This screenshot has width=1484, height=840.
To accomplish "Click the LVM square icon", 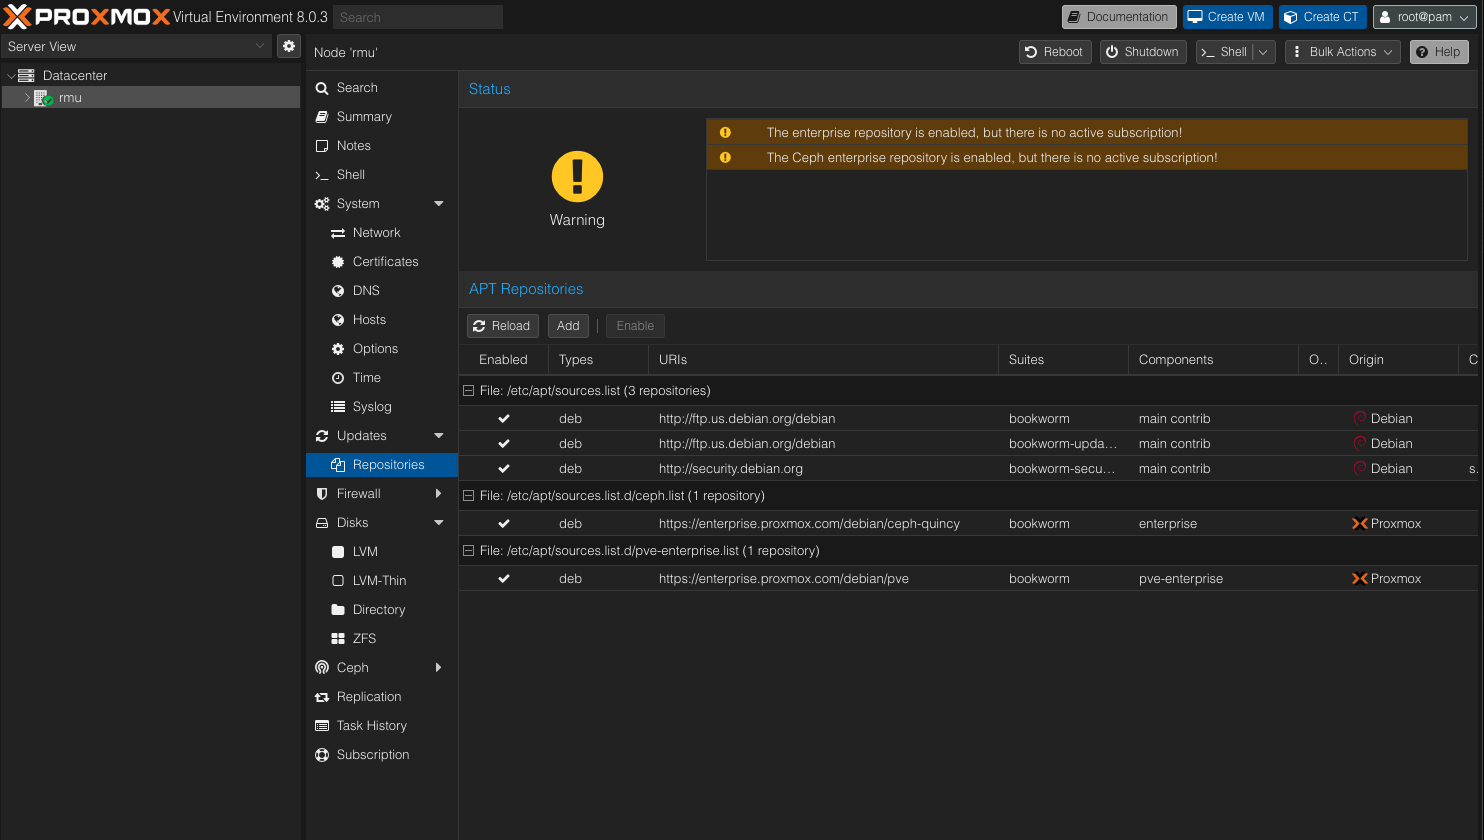I will point(338,552).
